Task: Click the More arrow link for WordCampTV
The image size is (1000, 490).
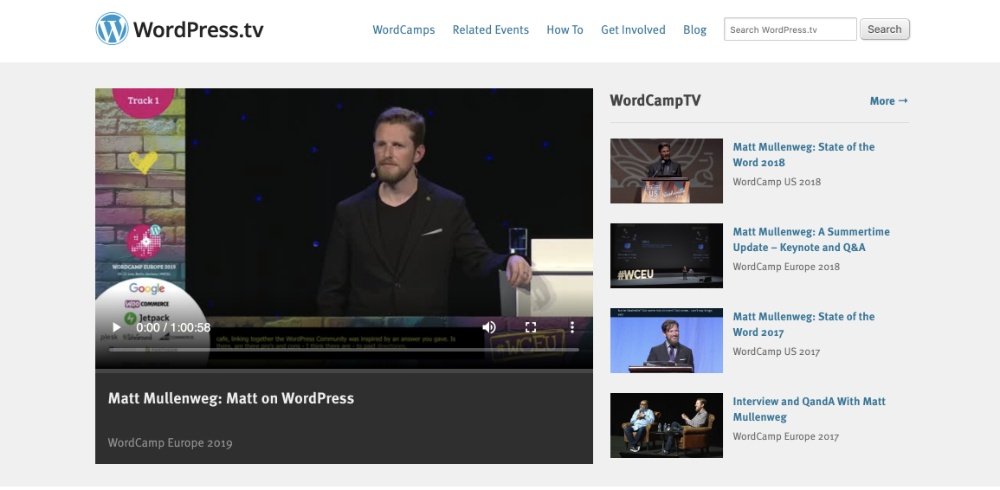Action: pyautogui.click(x=888, y=101)
